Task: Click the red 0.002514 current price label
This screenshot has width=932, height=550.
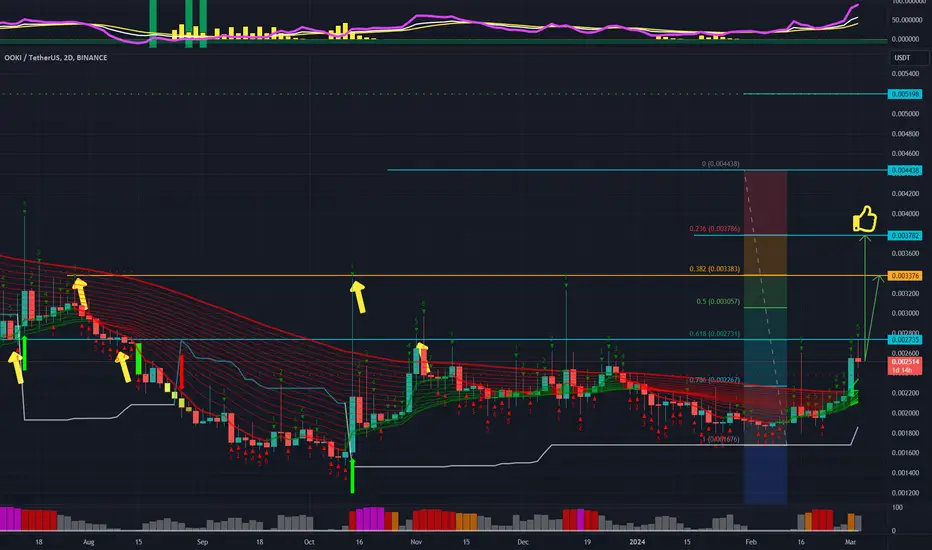Action: (x=905, y=362)
